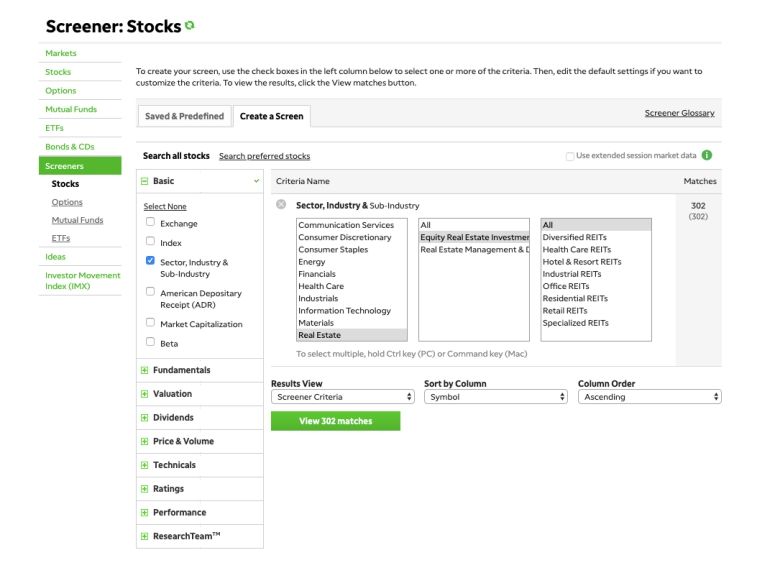Viewport: 775px width, 568px height.
Task: Open the Screener Glossary link
Action: tap(679, 114)
